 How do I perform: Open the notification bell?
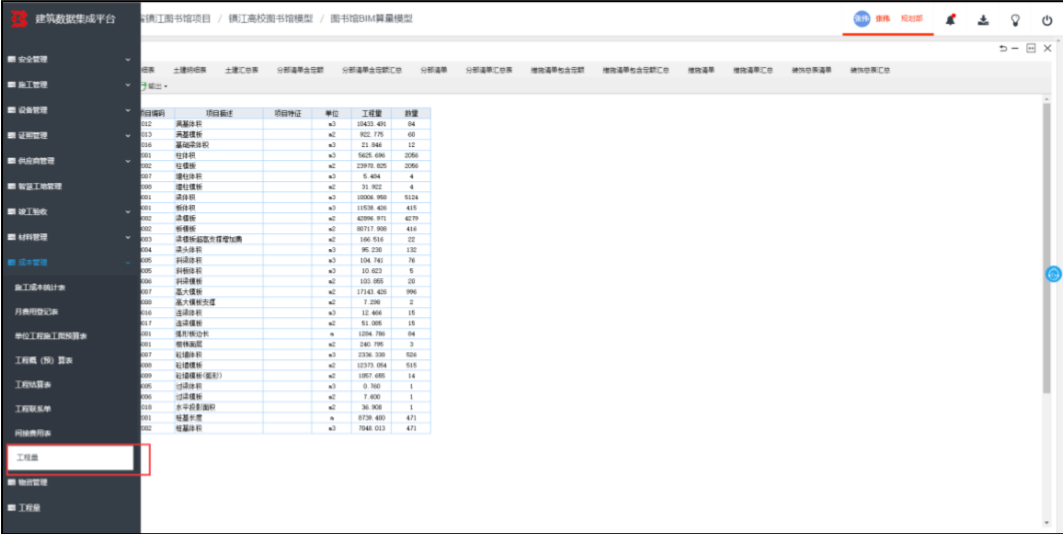(x=950, y=20)
